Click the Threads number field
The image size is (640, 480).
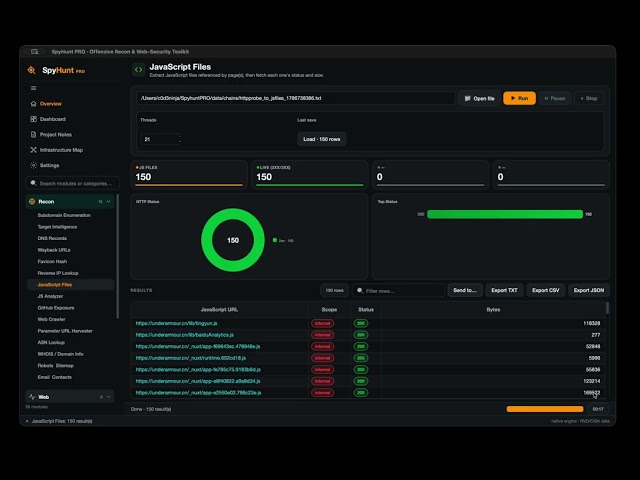point(161,139)
